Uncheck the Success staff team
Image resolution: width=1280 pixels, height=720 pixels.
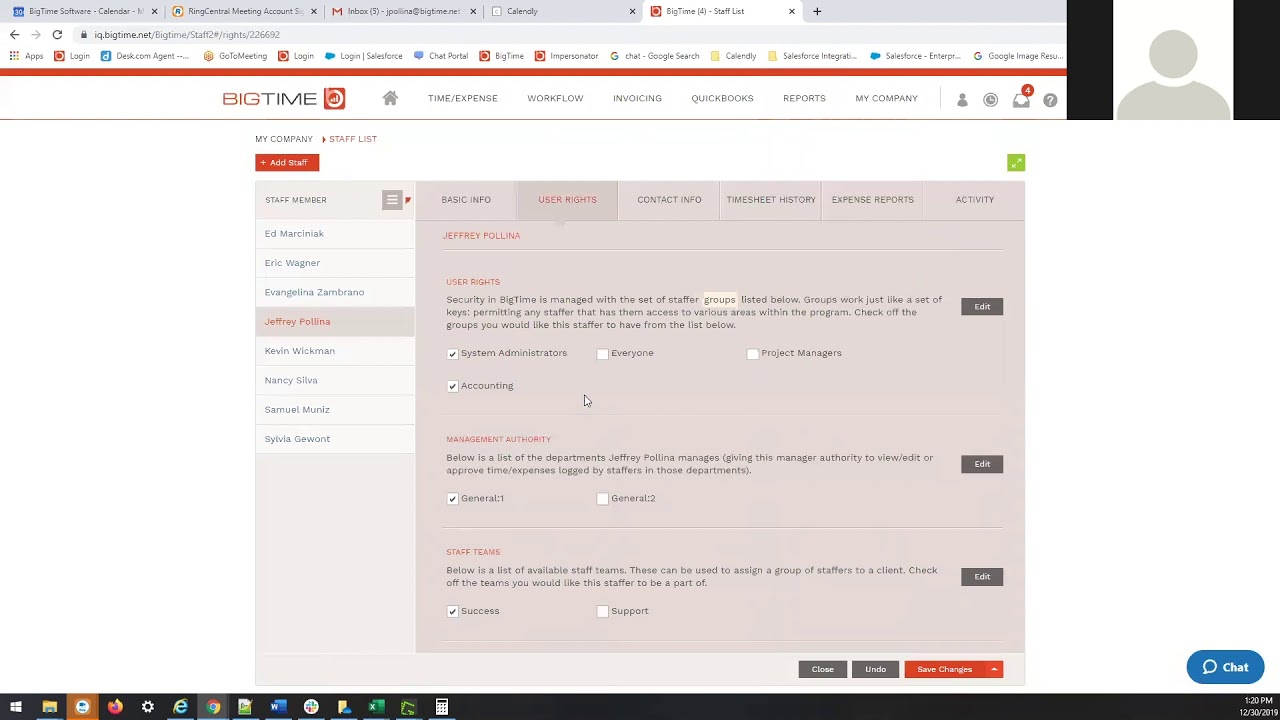click(453, 612)
